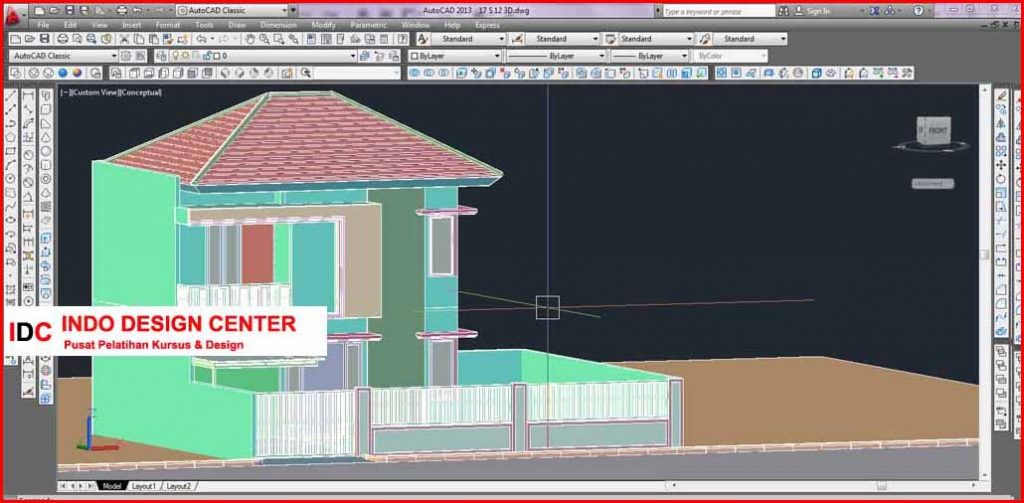Click the Linear dimension tool icon
1024x503 pixels.
pyautogui.click(x=29, y=95)
